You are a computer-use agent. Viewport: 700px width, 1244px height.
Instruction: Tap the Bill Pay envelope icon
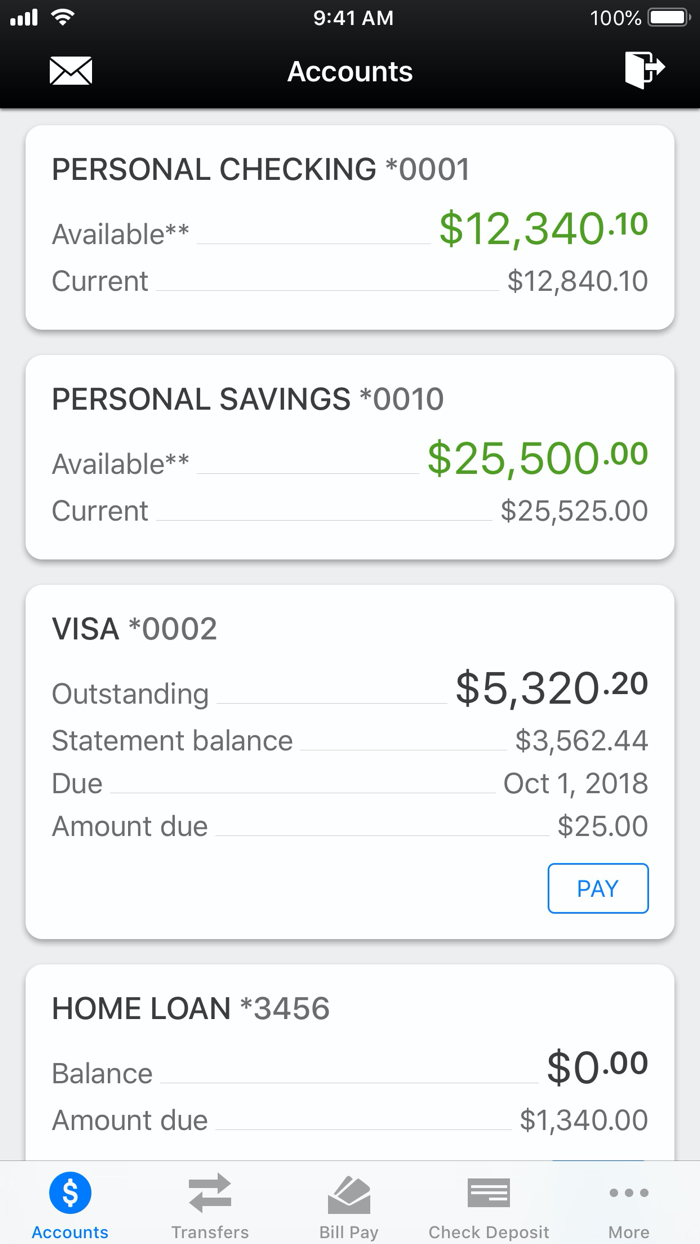coord(349,1192)
